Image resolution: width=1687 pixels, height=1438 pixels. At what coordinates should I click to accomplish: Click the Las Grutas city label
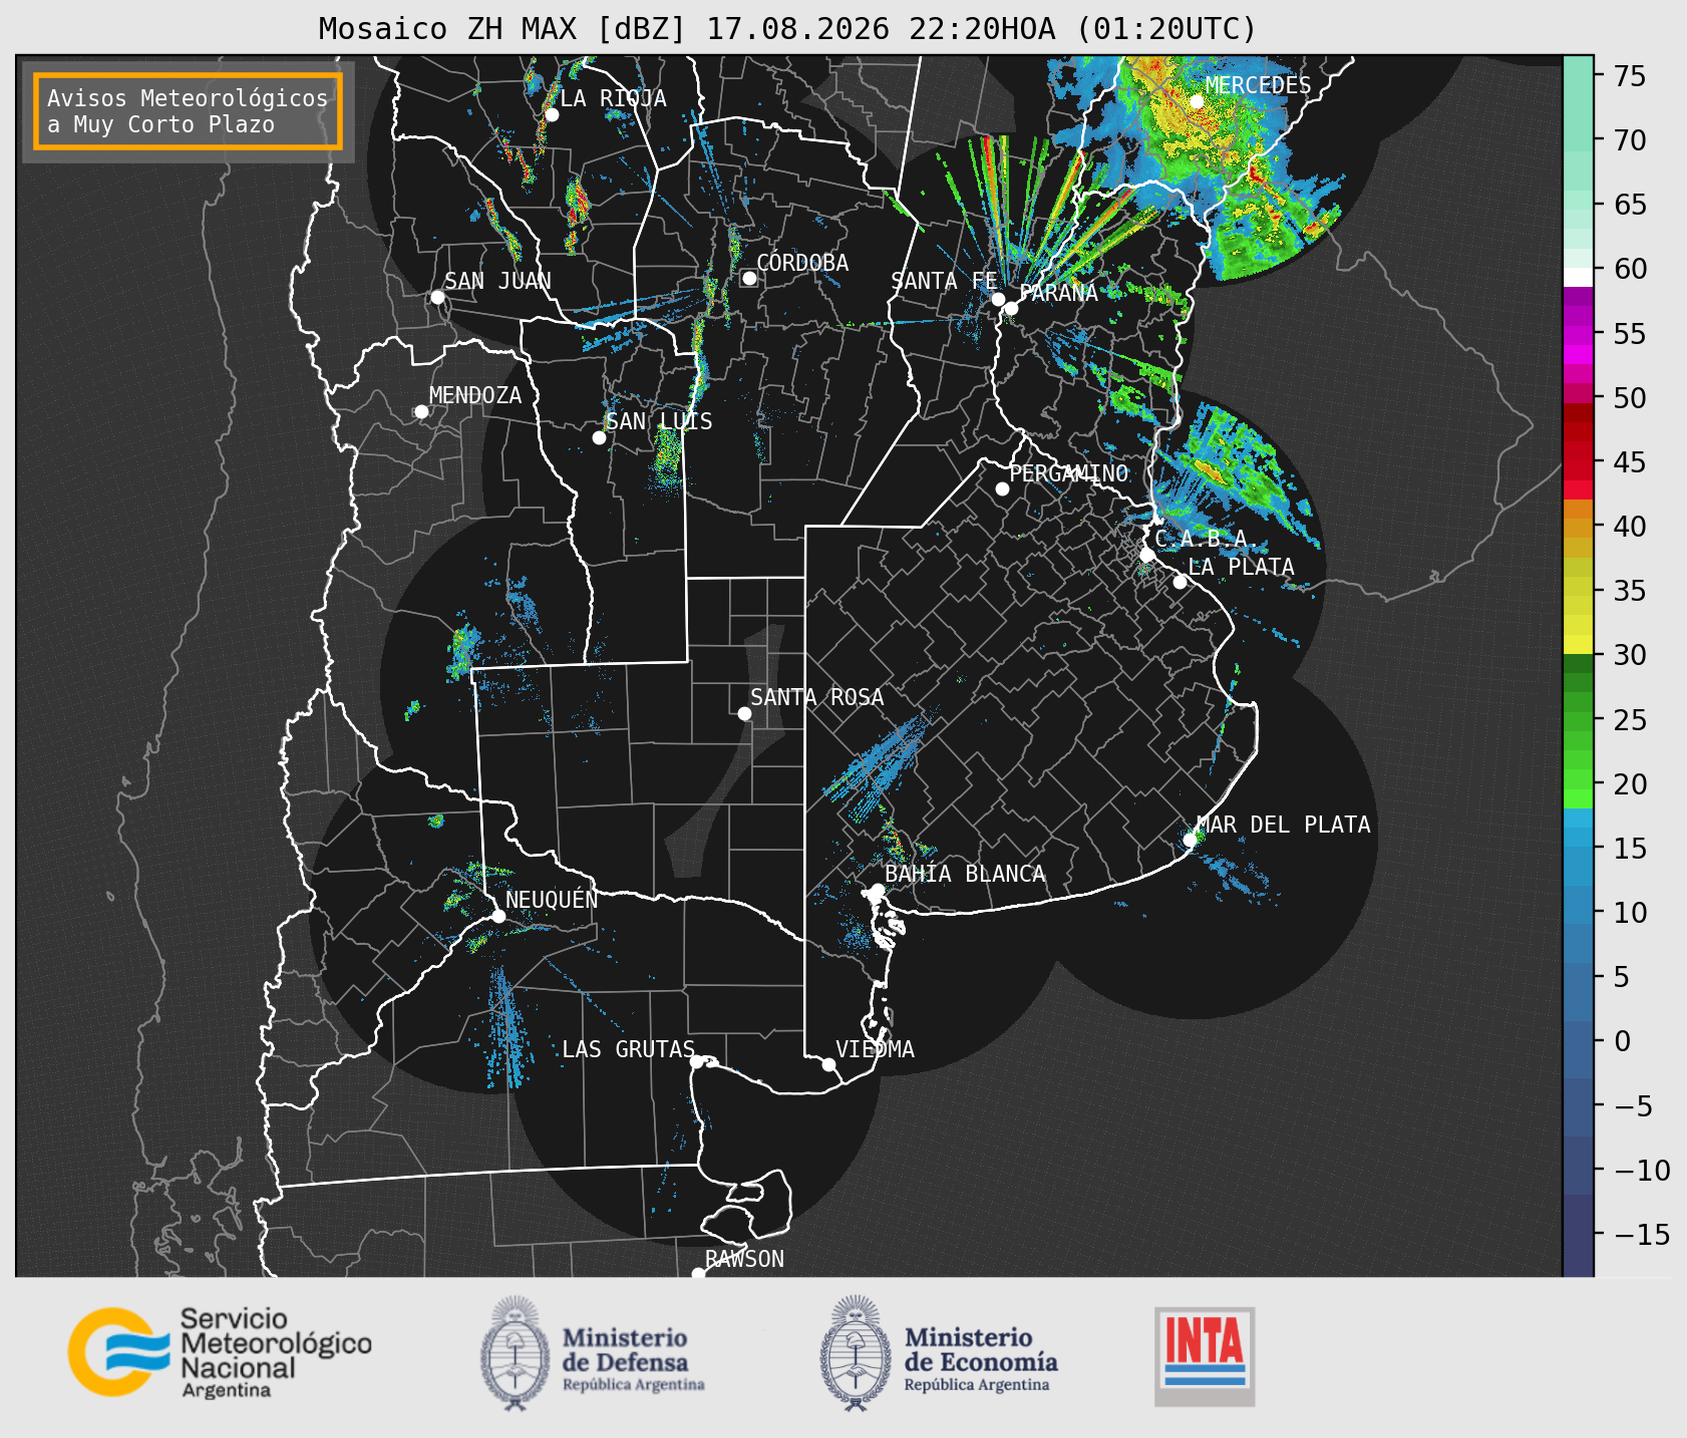pyautogui.click(x=628, y=1049)
